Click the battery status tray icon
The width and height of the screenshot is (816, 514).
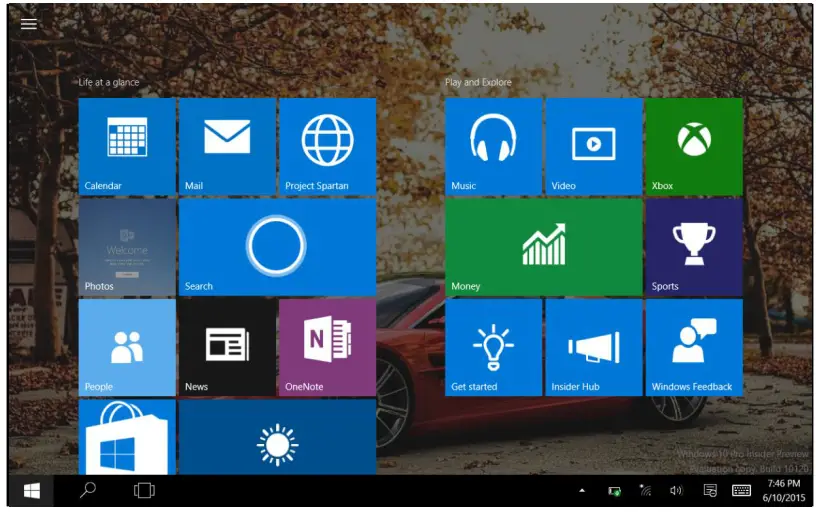[615, 491]
